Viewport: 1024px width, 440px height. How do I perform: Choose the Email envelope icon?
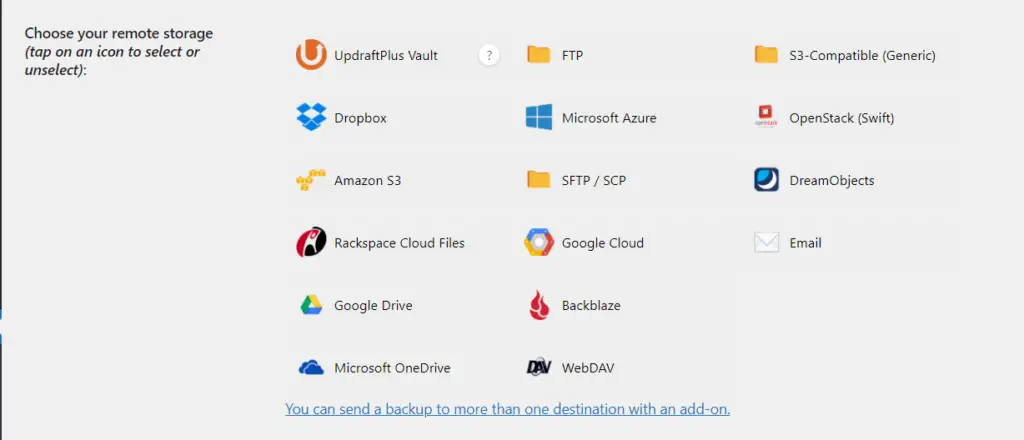click(x=766, y=243)
